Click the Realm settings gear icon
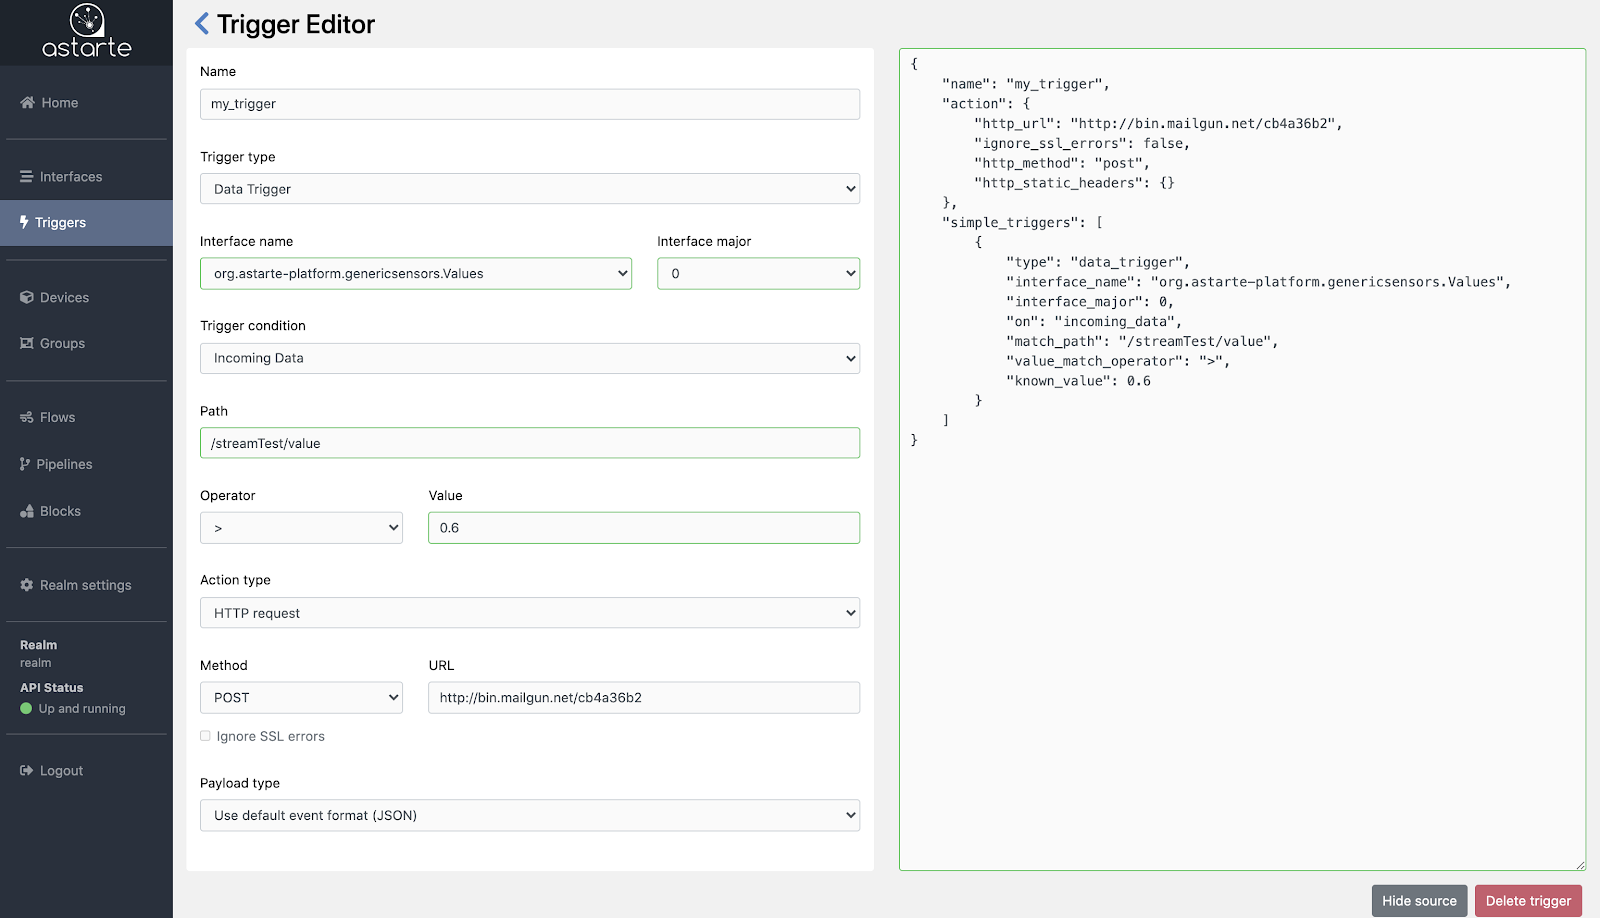Viewport: 1600px width, 918px height. point(26,585)
